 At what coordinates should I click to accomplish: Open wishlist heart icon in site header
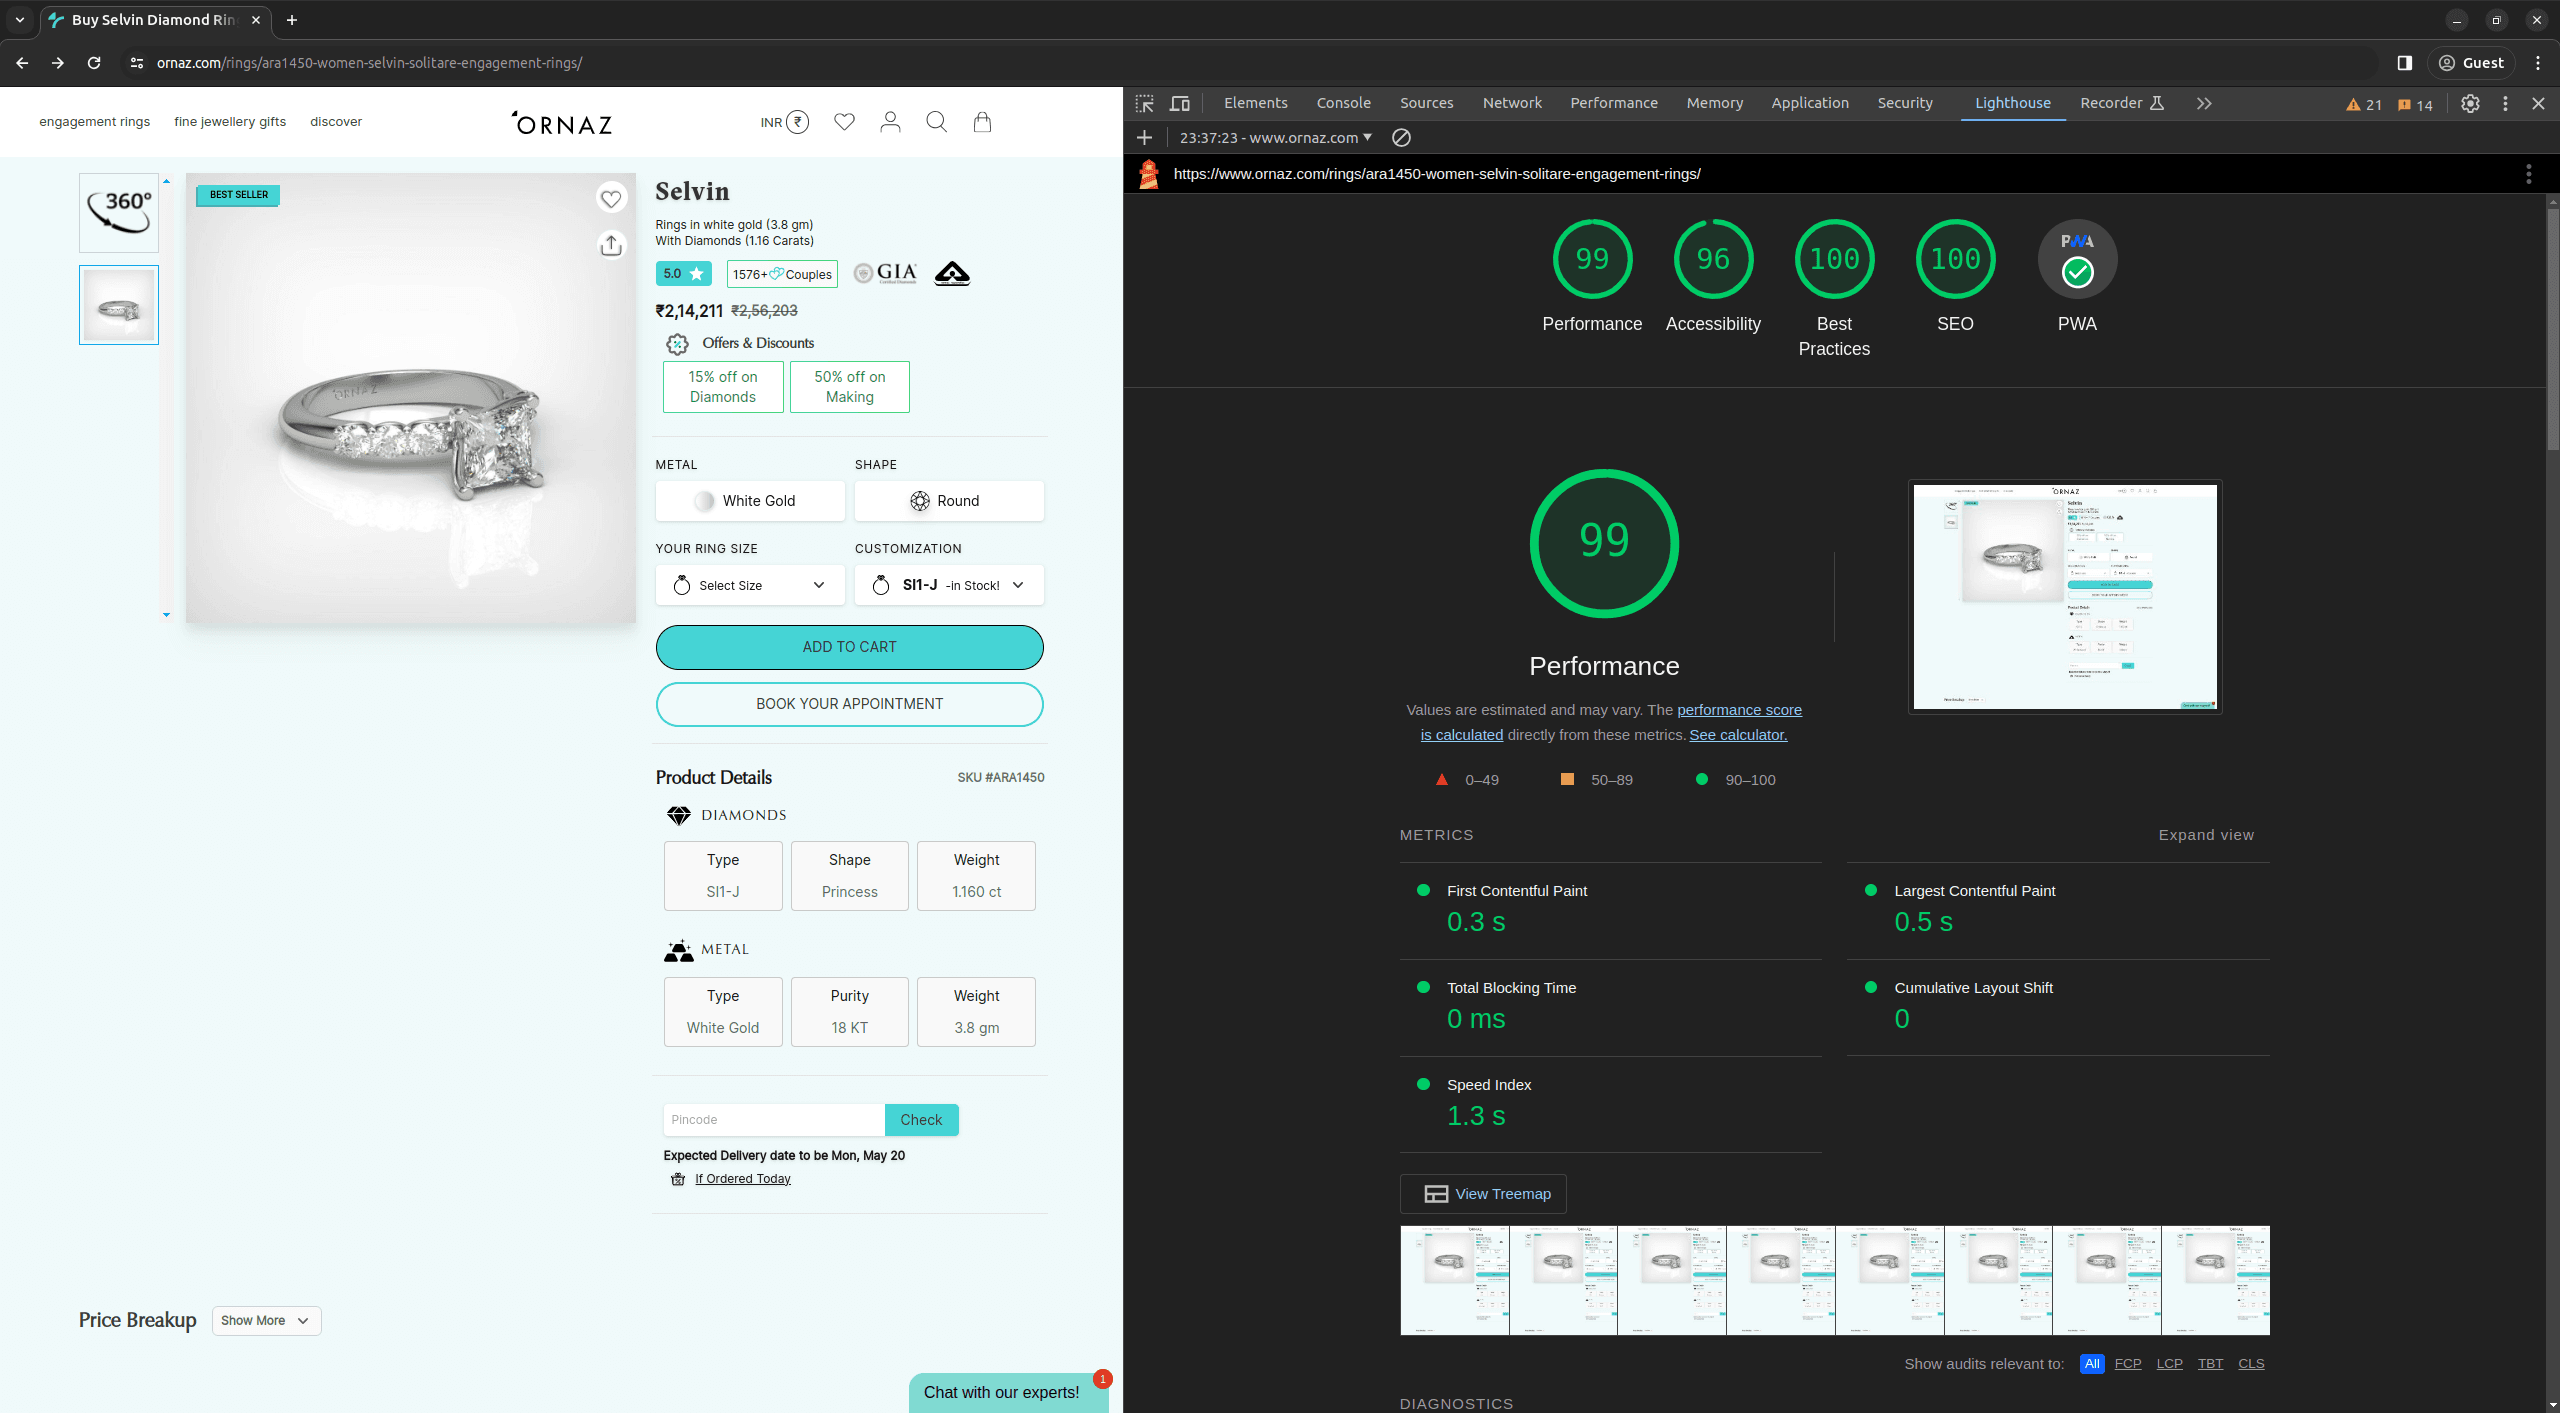coord(845,122)
